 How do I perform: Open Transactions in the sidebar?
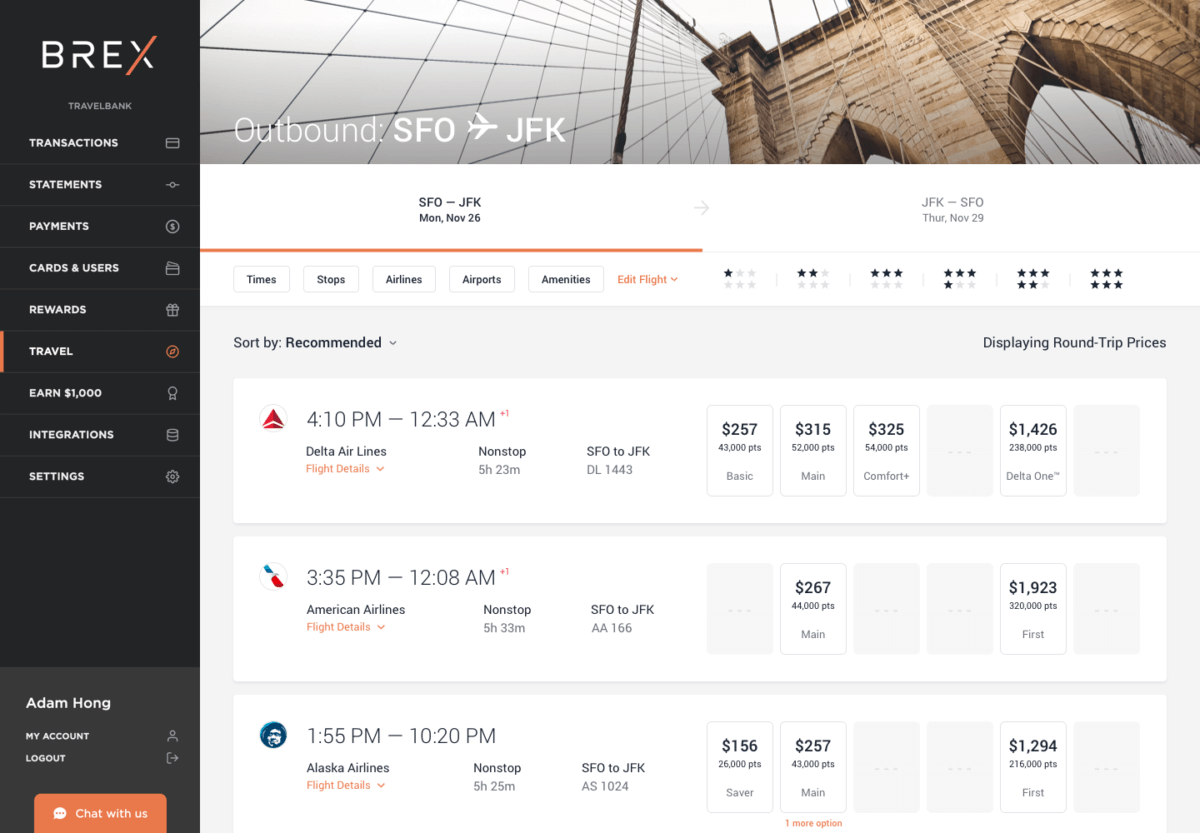click(x=100, y=143)
